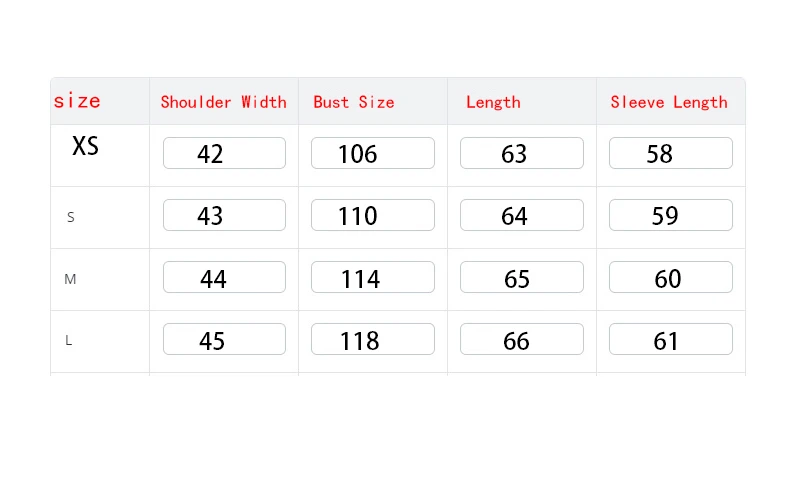The image size is (800, 497).
Task: Click the 'Shoulder Width' column header
Action: (x=223, y=102)
